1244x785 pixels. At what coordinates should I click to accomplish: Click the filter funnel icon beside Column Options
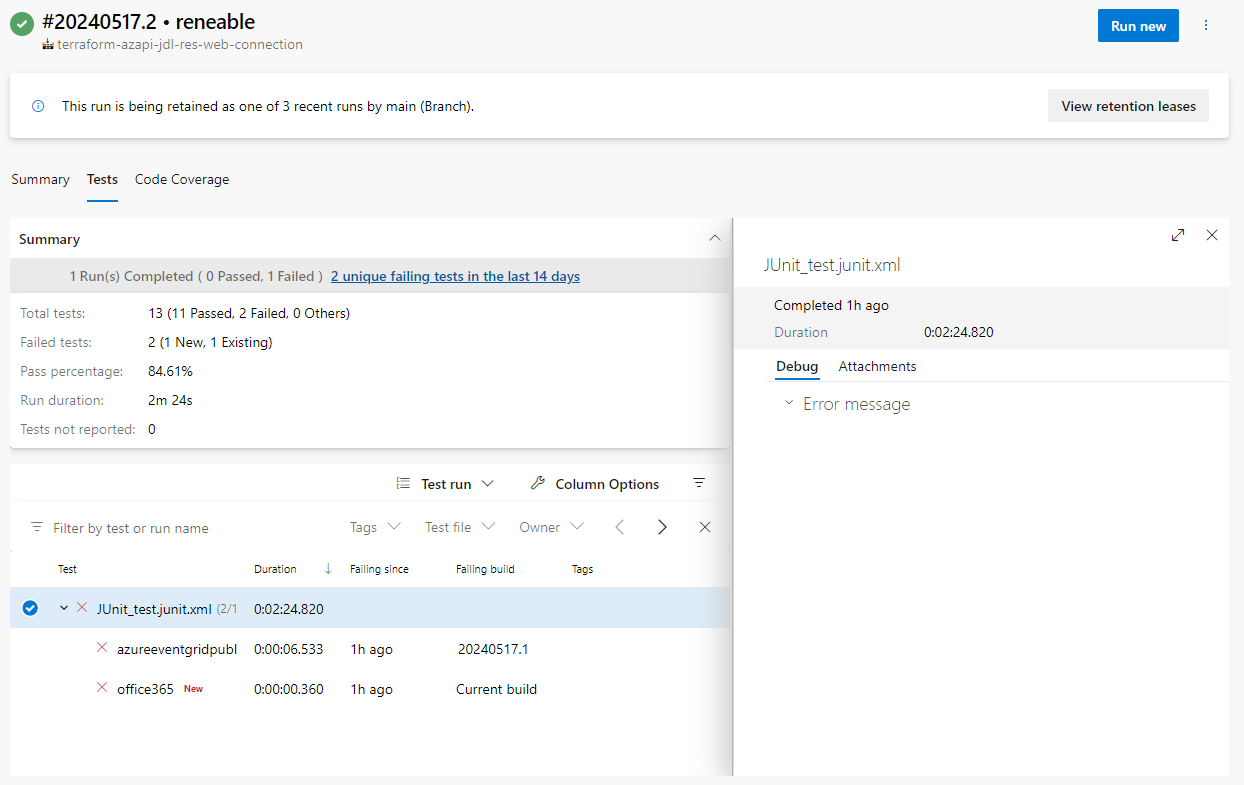tap(699, 484)
